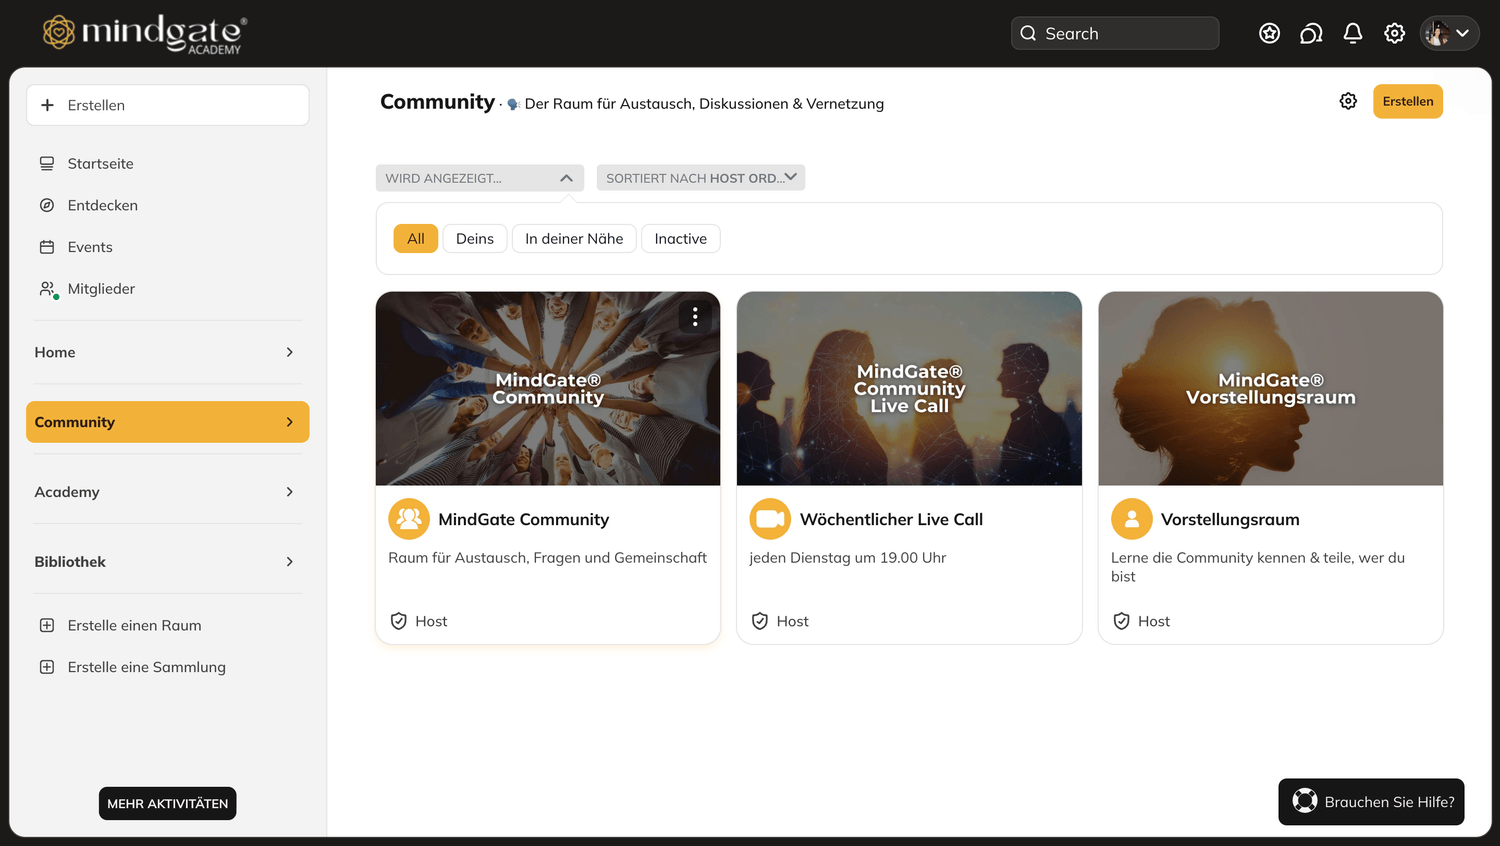Click text 'Raum für Austausch, Fragen und Gemeinschaft'
Viewport: 1500px width, 846px height.
(x=548, y=558)
